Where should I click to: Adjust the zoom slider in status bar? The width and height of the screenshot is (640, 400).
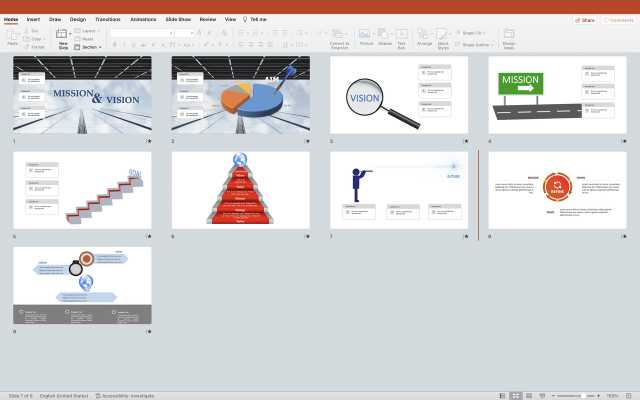pyautogui.click(x=585, y=395)
